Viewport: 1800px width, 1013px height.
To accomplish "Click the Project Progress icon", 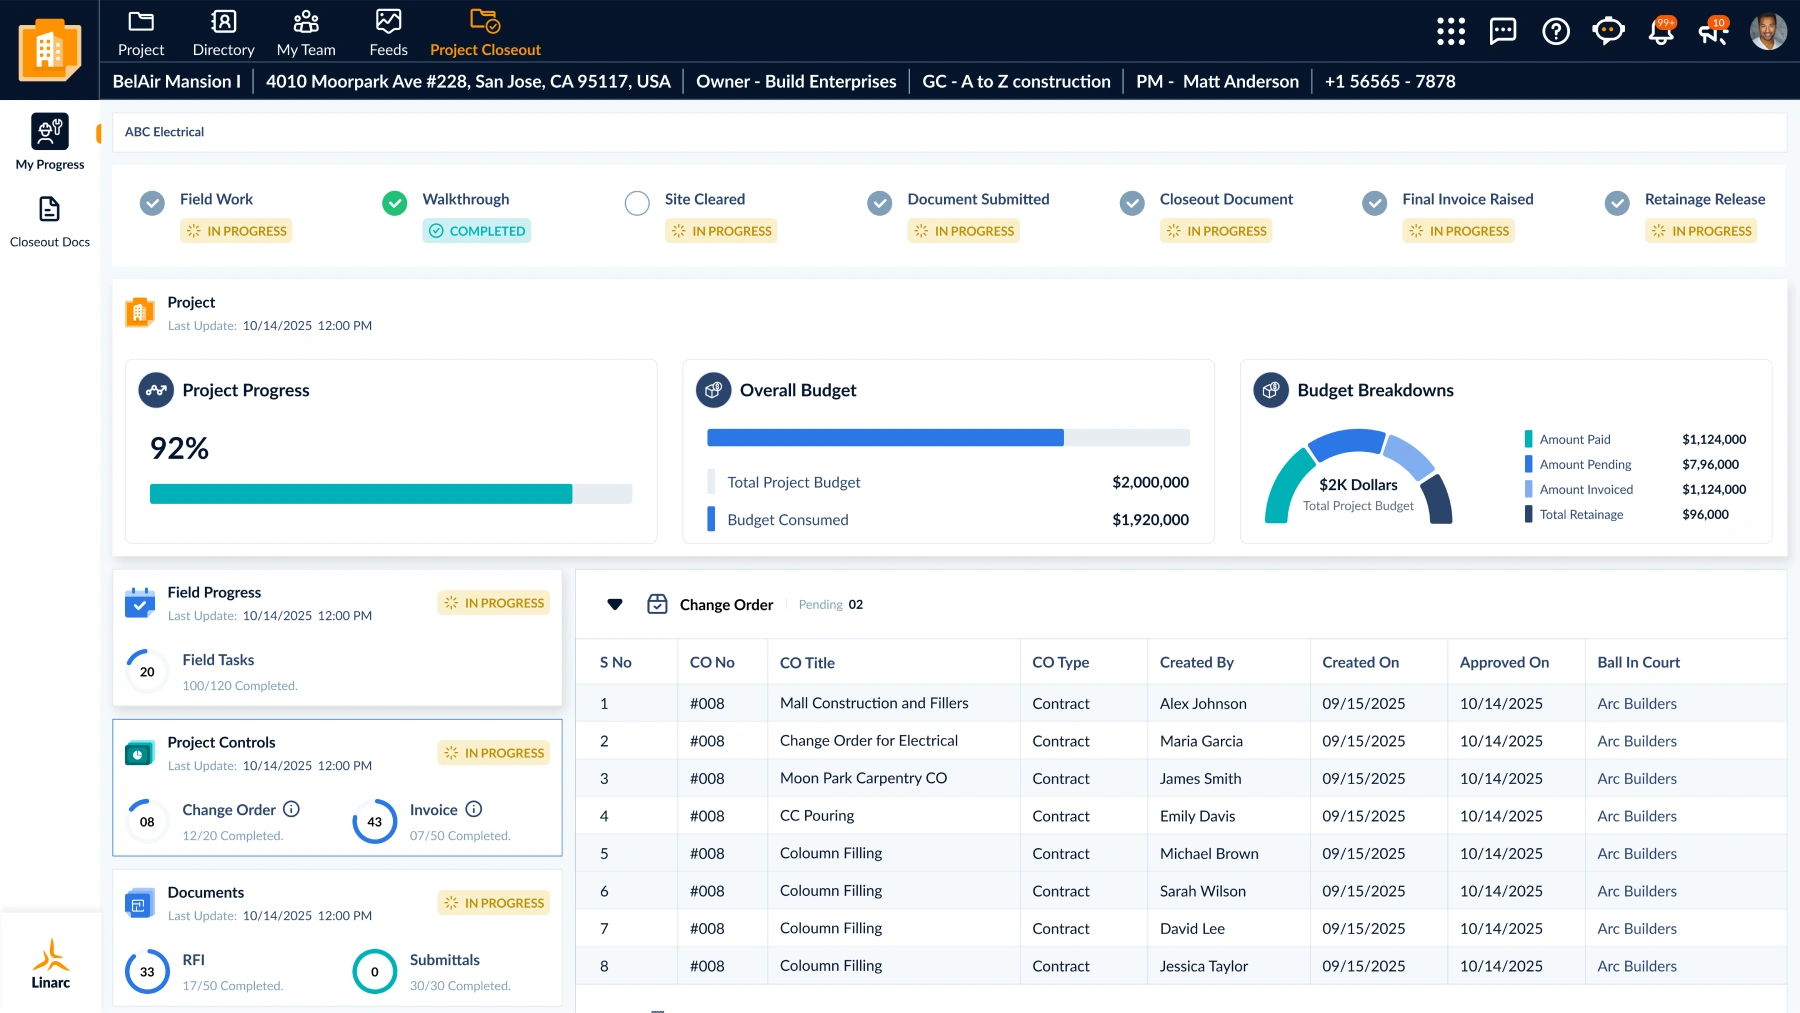I will pyautogui.click(x=156, y=390).
